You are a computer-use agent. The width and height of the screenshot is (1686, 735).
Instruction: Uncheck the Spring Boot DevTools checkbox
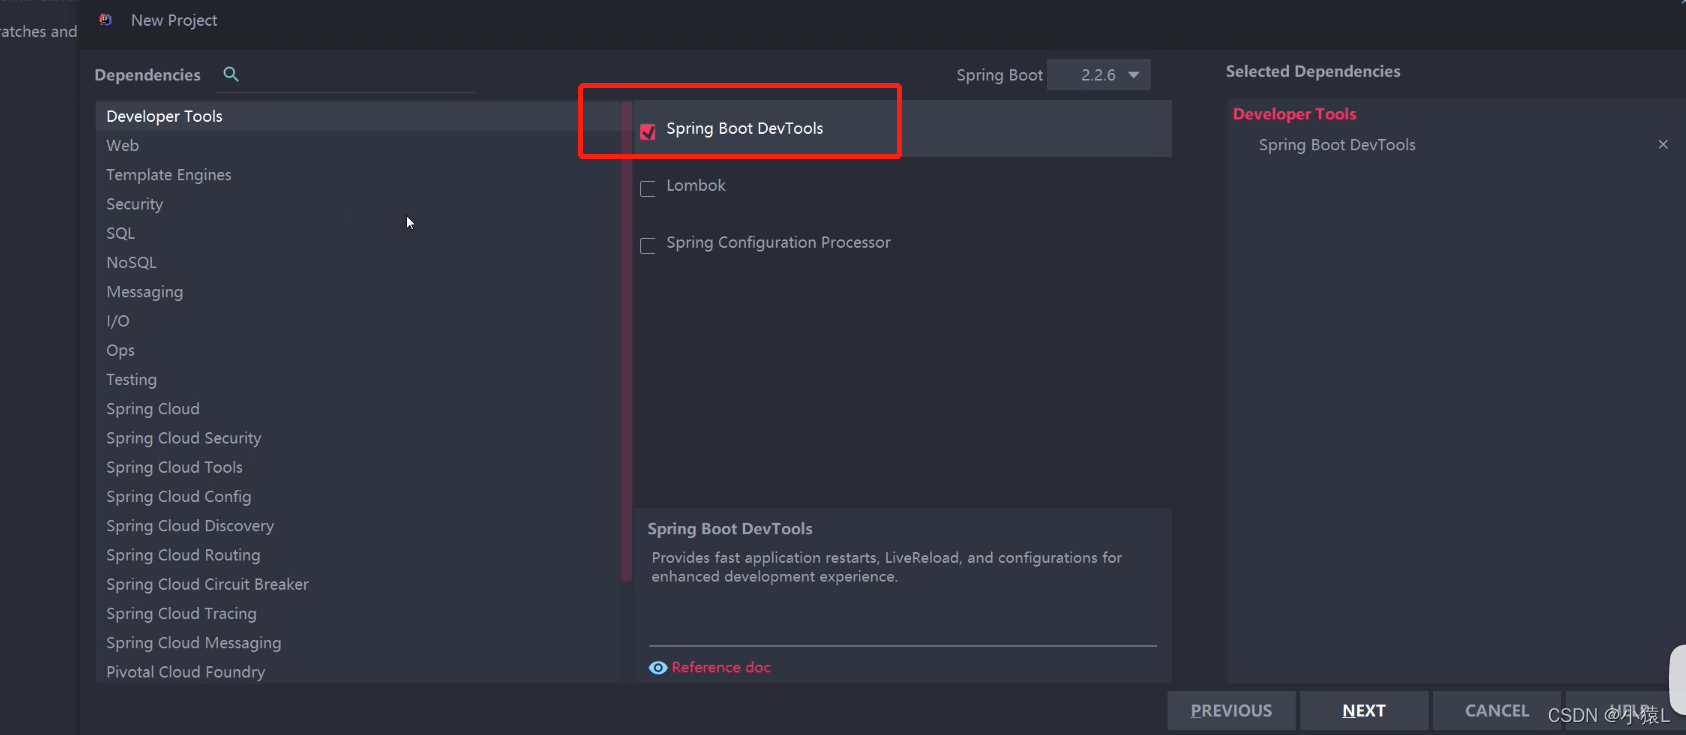click(x=648, y=131)
